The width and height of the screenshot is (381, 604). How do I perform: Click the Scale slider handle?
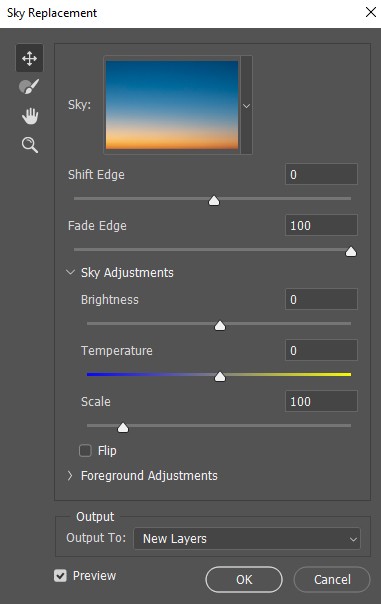(x=123, y=427)
